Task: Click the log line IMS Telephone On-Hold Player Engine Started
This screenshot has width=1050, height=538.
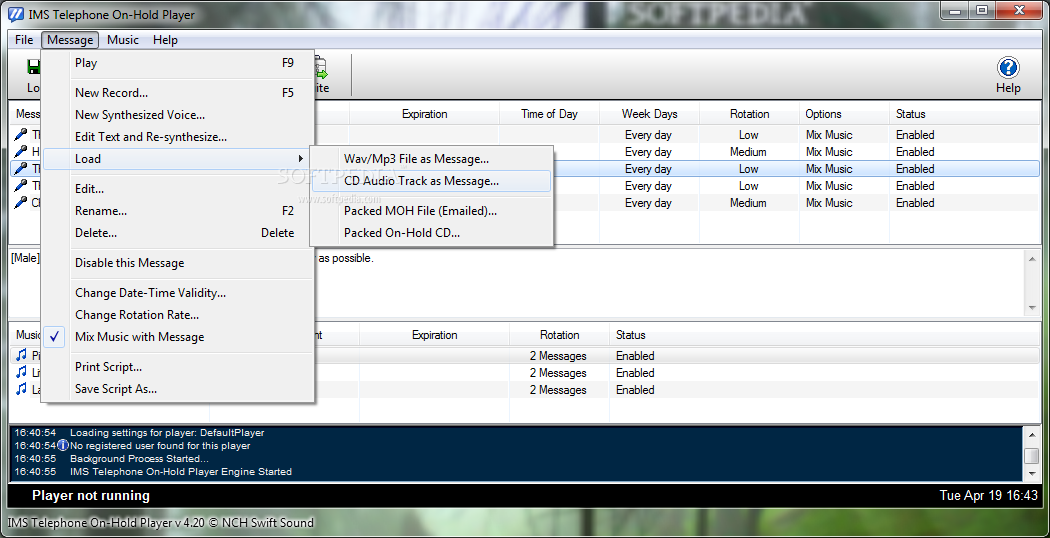Action: click(x=181, y=472)
